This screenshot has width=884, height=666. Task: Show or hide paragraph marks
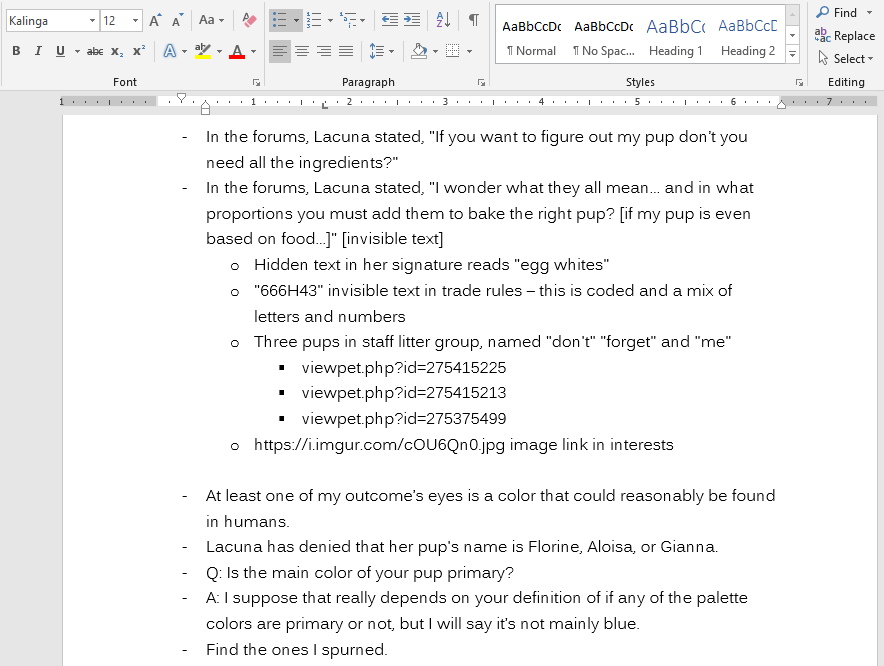click(x=474, y=21)
